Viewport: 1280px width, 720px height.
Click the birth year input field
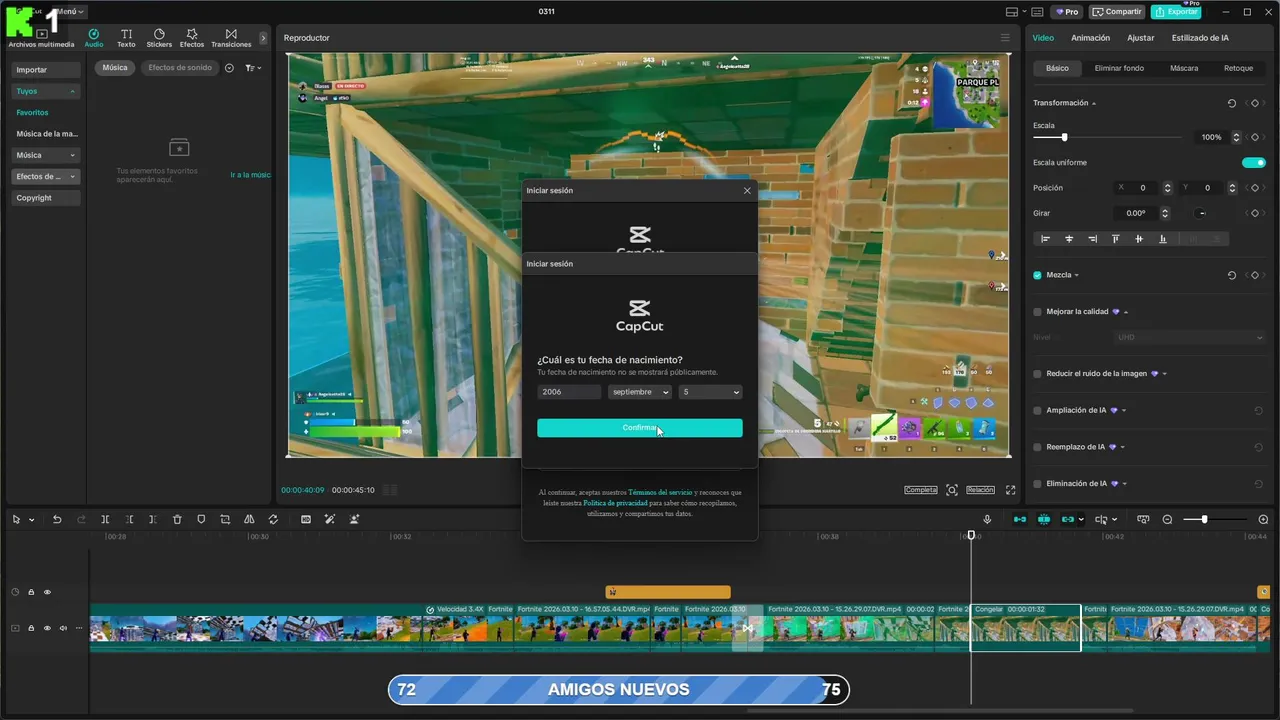pyautogui.click(x=569, y=392)
